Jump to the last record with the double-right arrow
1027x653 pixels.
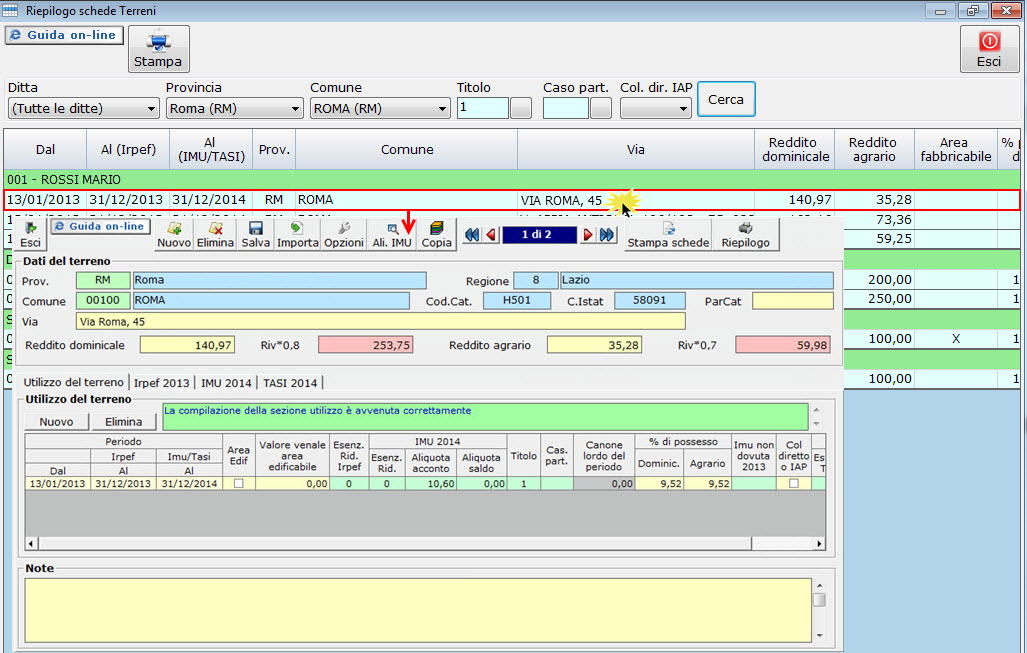click(607, 234)
